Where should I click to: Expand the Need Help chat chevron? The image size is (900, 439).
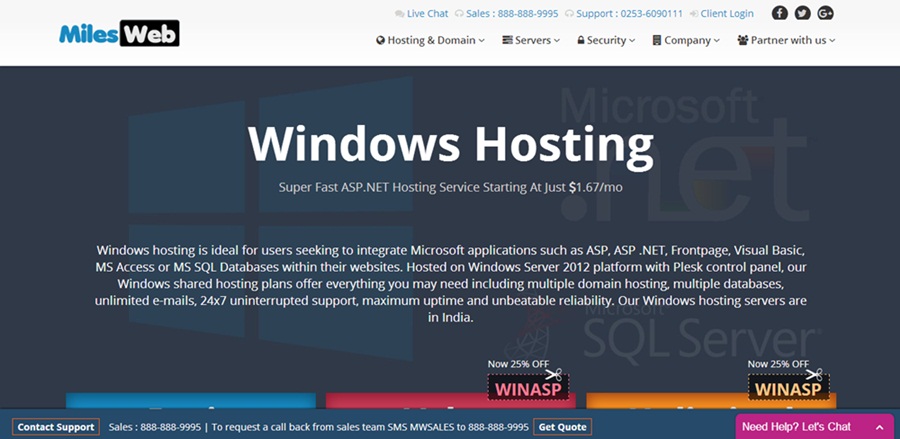pos(879,428)
